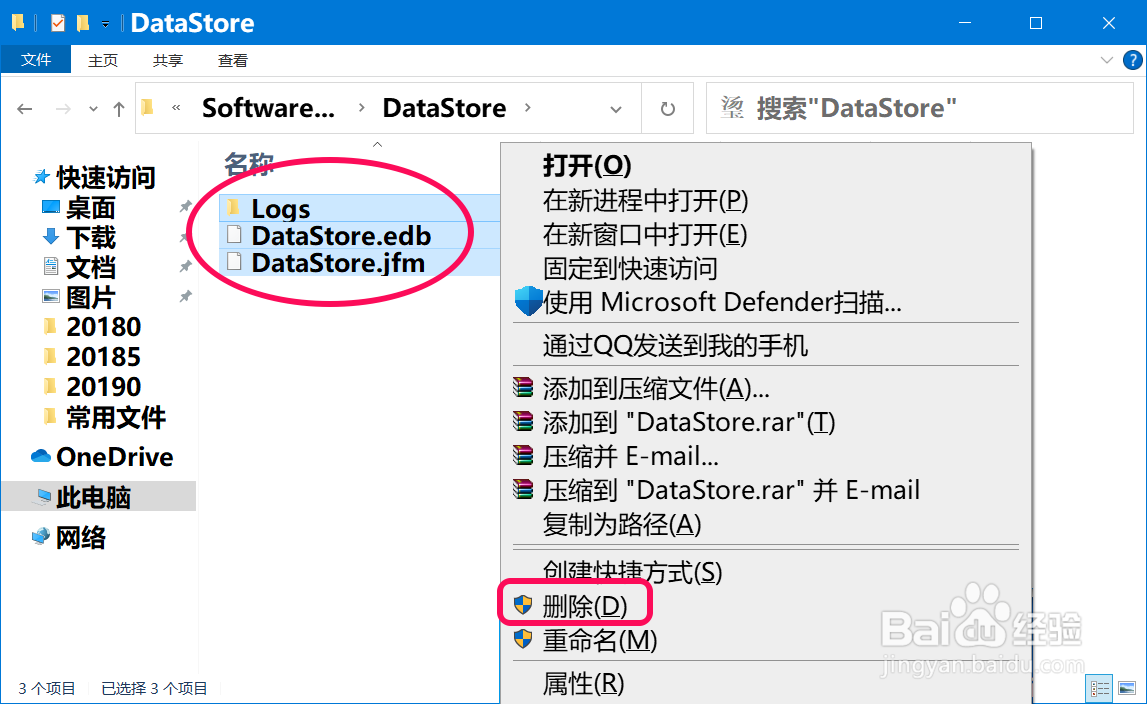Go up one folder level
The height and width of the screenshot is (704, 1147).
coord(119,109)
